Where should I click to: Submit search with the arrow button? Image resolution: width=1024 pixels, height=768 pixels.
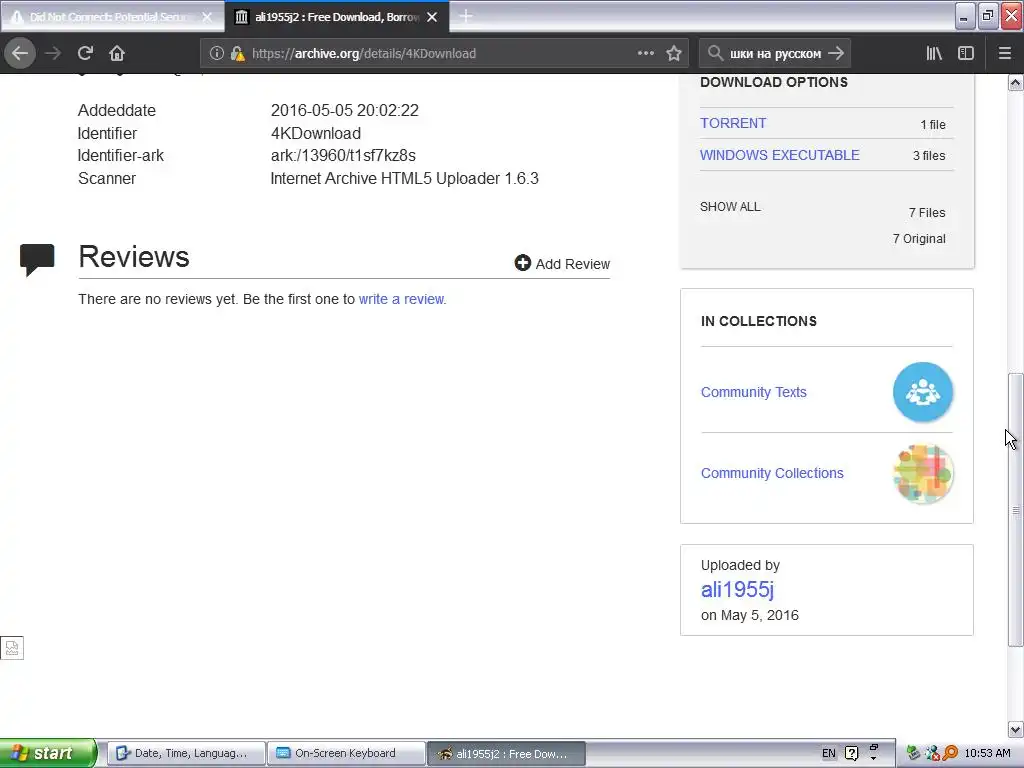[x=836, y=54]
